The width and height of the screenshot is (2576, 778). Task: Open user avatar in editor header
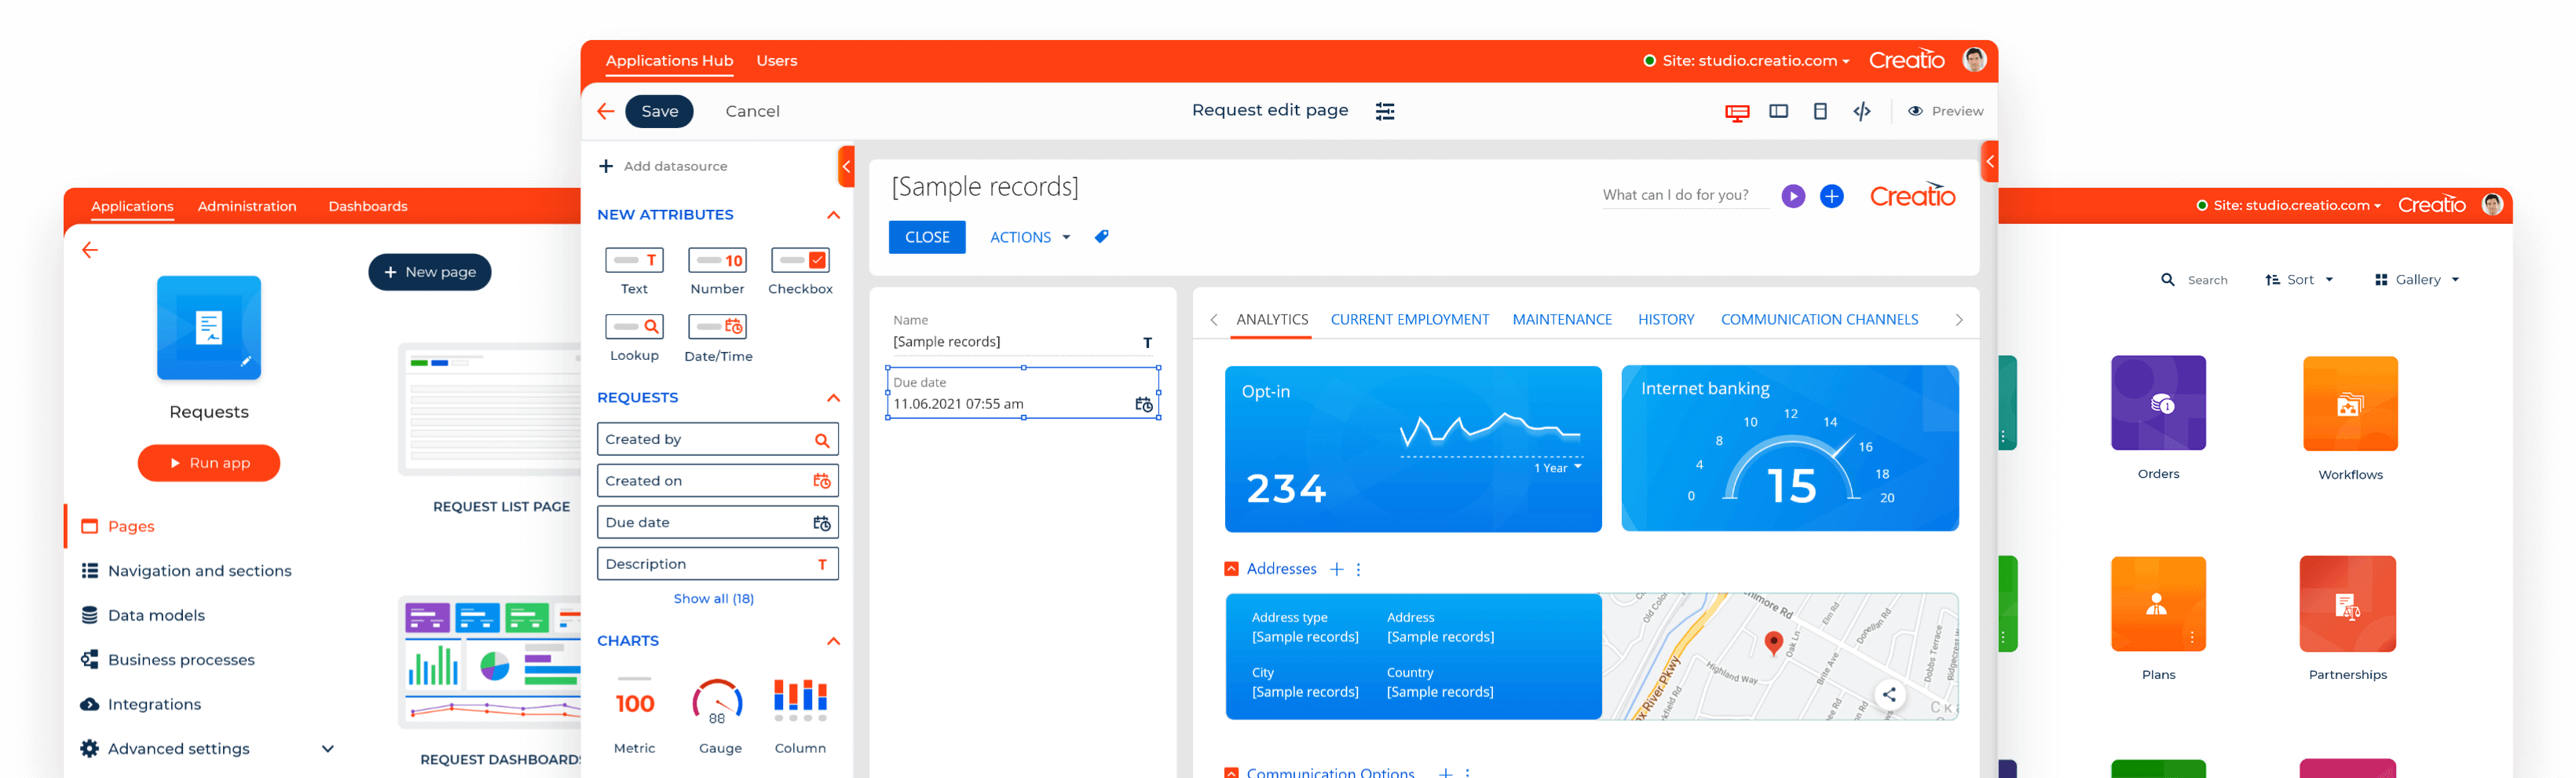(x=1973, y=60)
